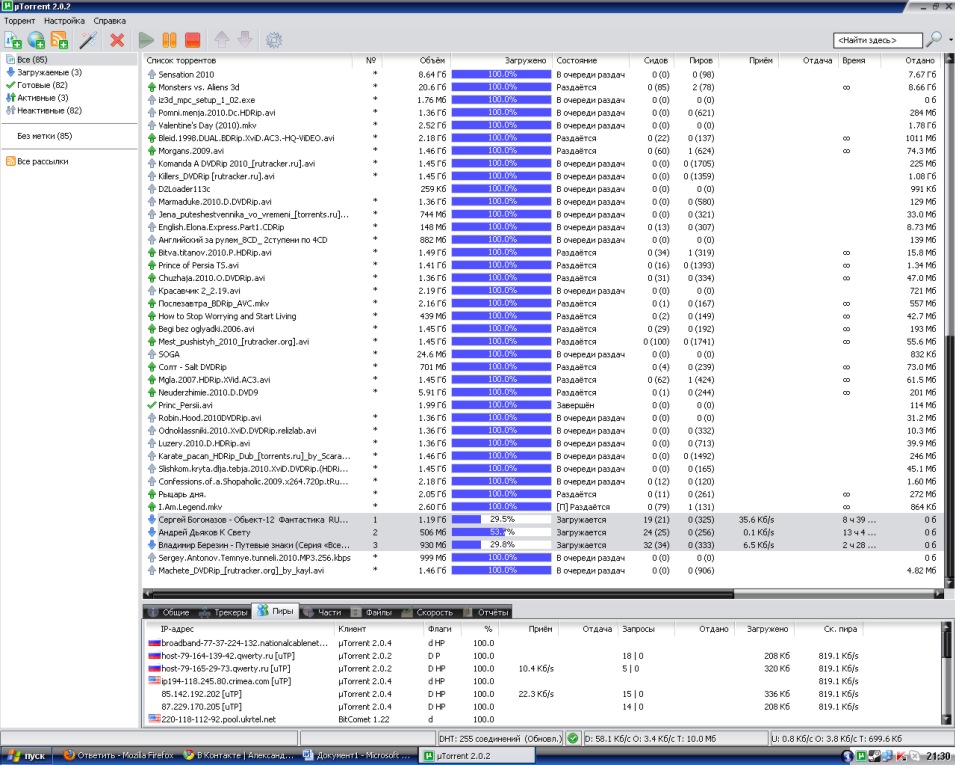Open the Windows пуск start button
The width and height of the screenshot is (955, 765).
coord(26,756)
